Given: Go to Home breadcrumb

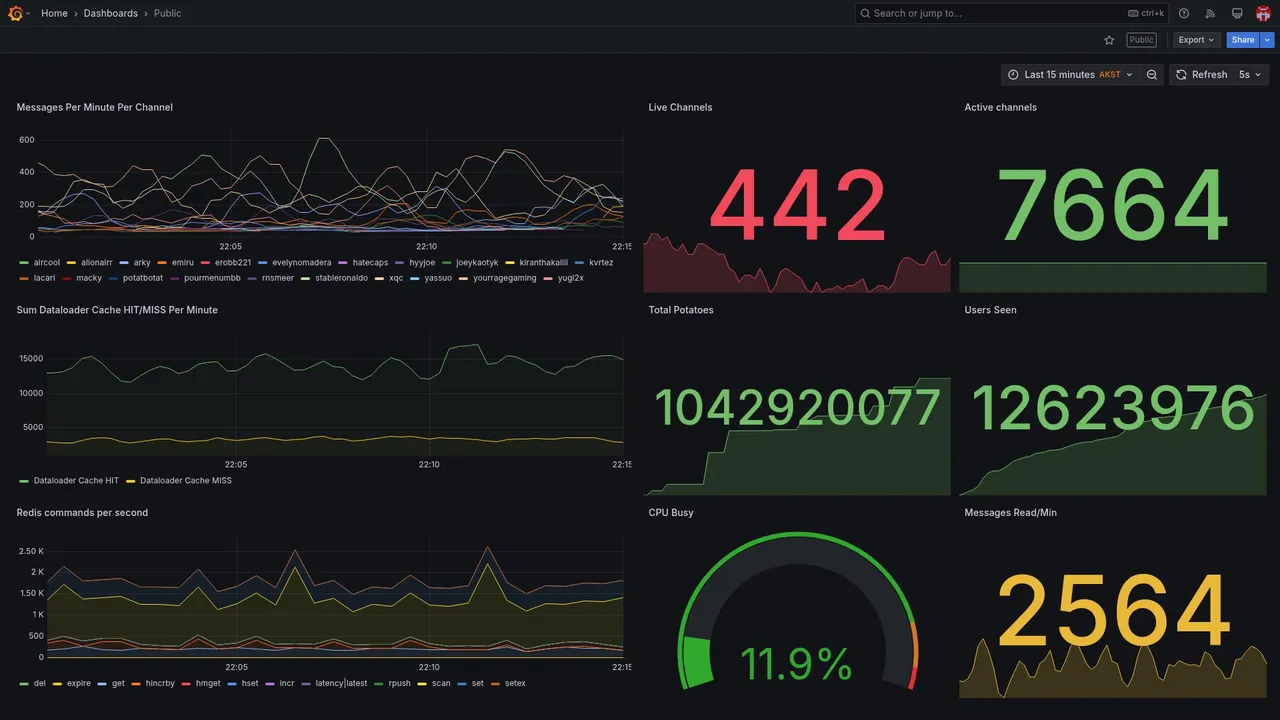Looking at the screenshot, I should click(x=54, y=13).
